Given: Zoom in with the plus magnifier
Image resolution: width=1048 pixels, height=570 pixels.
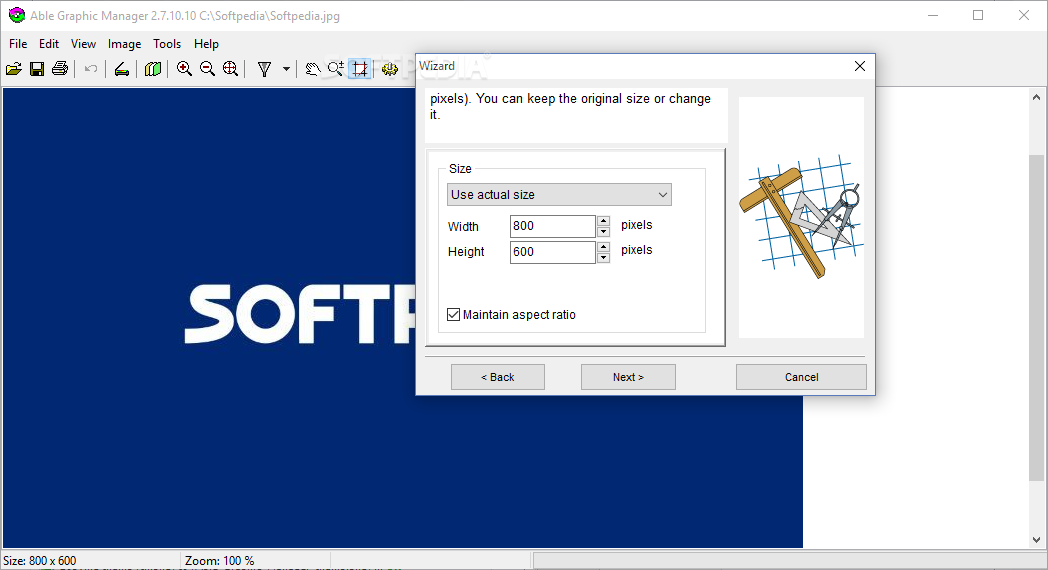Looking at the screenshot, I should click(x=184, y=69).
